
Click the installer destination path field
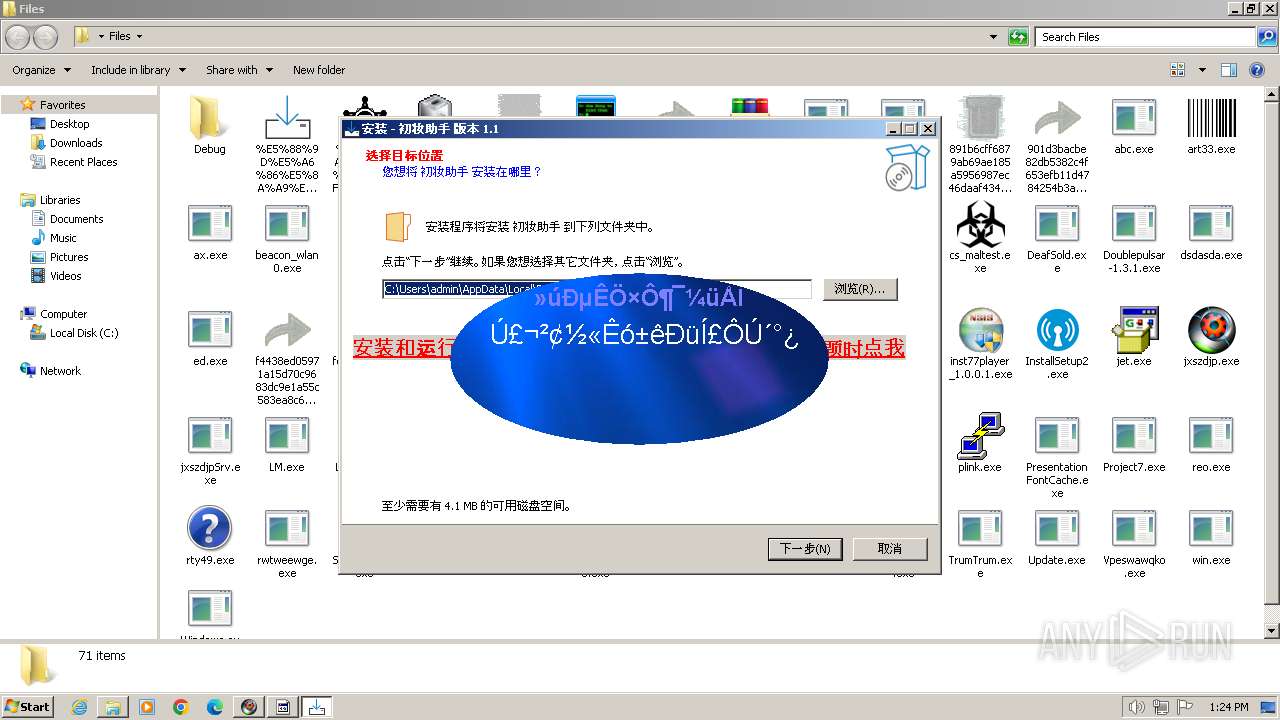[597, 289]
